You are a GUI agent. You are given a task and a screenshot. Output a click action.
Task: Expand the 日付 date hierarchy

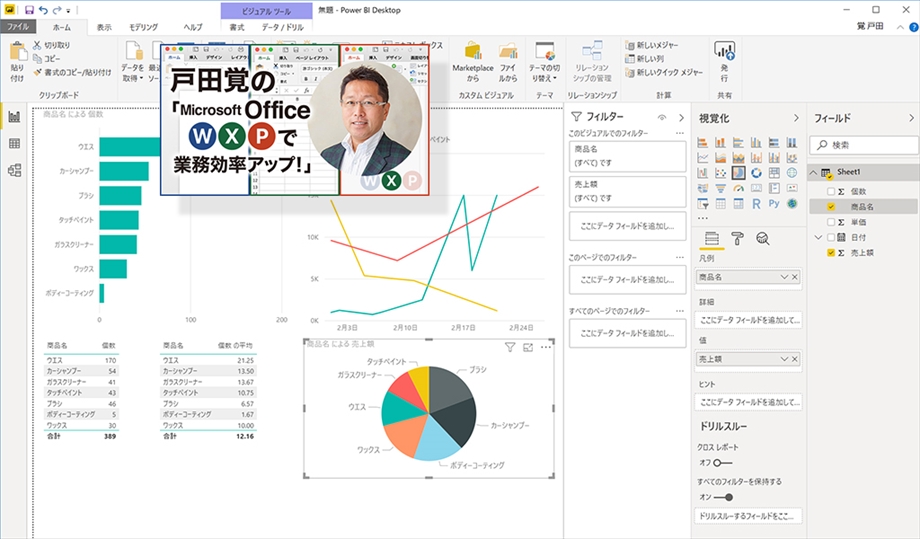pos(818,238)
